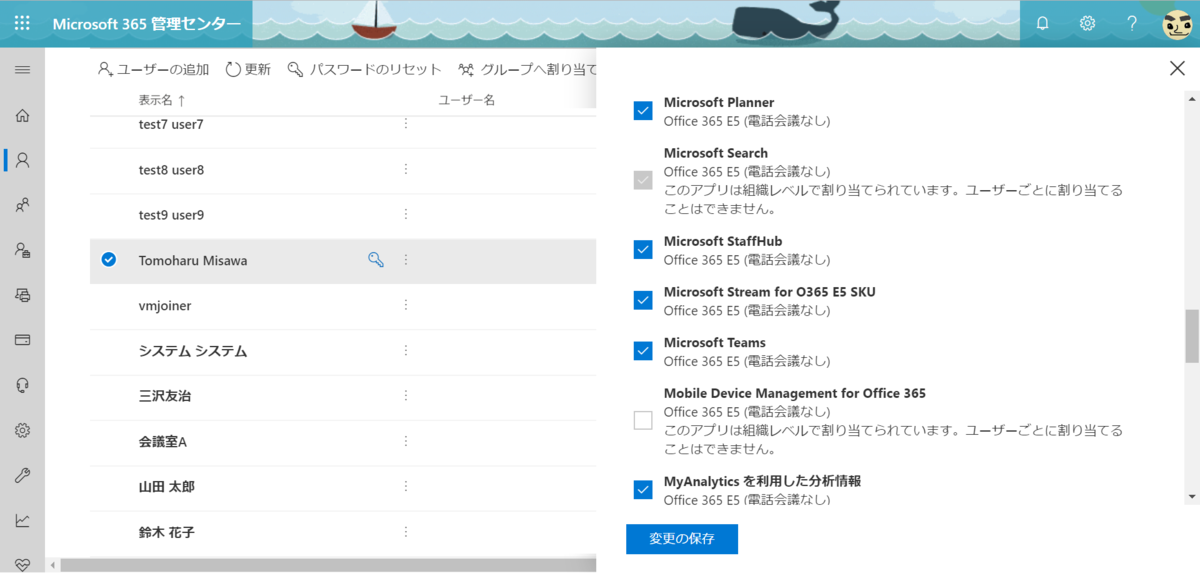Click panel scrollbar down arrow

(x=1191, y=496)
